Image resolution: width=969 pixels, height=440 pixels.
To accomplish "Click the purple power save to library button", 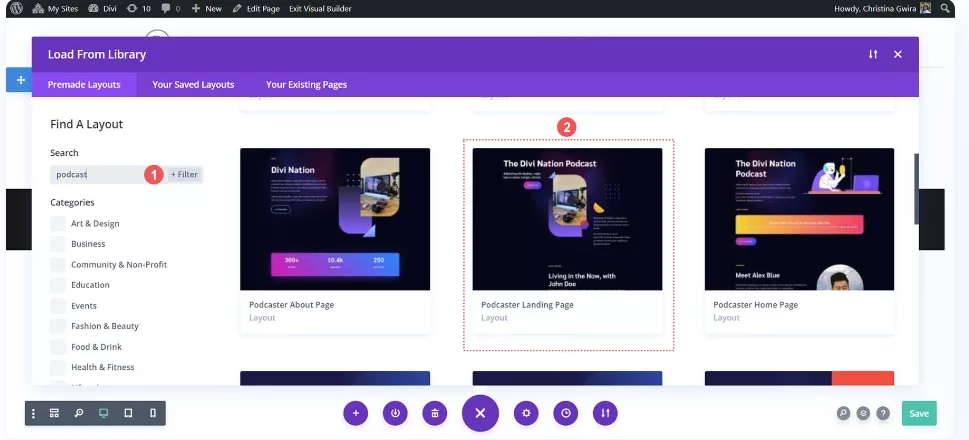I will [x=395, y=413].
